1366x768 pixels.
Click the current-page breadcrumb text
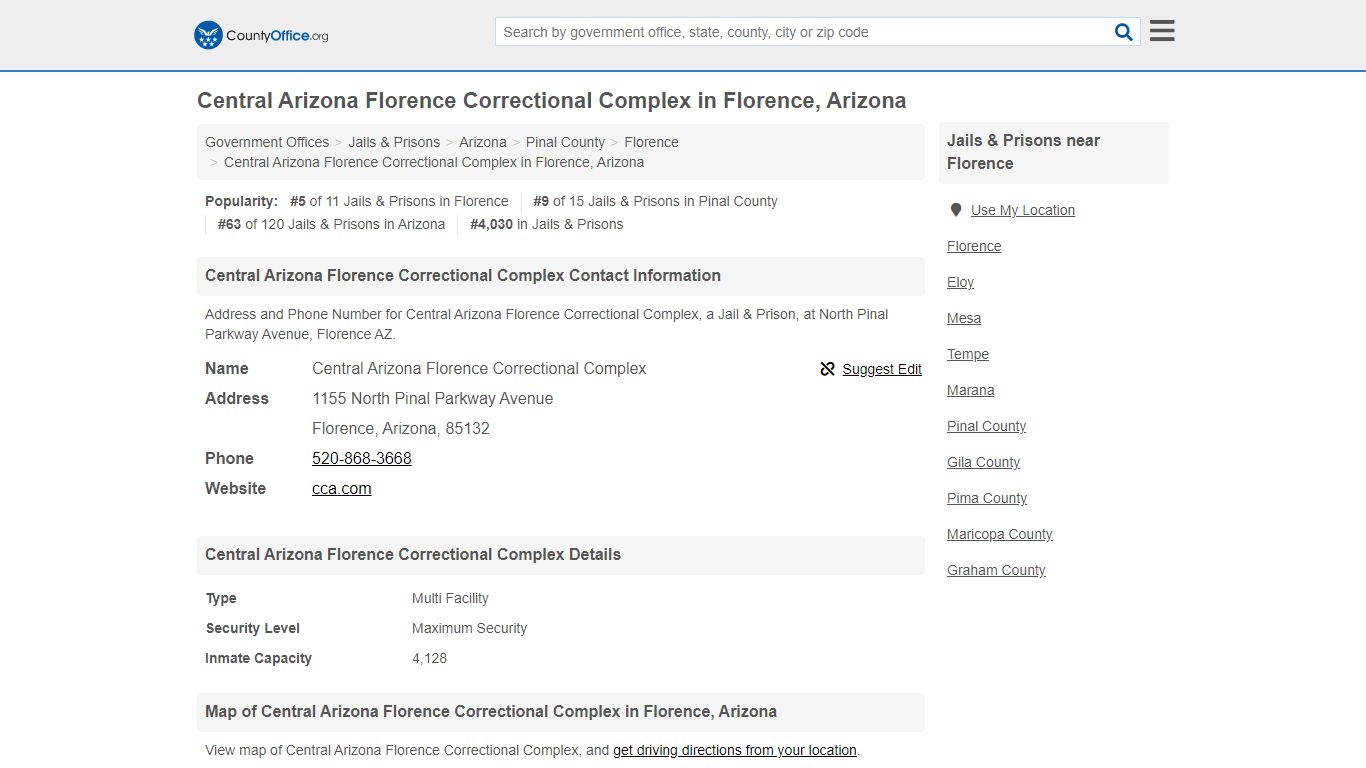[x=434, y=162]
